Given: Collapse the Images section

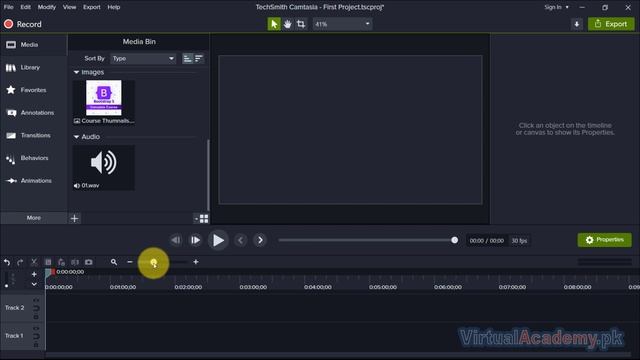Looking at the screenshot, I should coord(76,72).
